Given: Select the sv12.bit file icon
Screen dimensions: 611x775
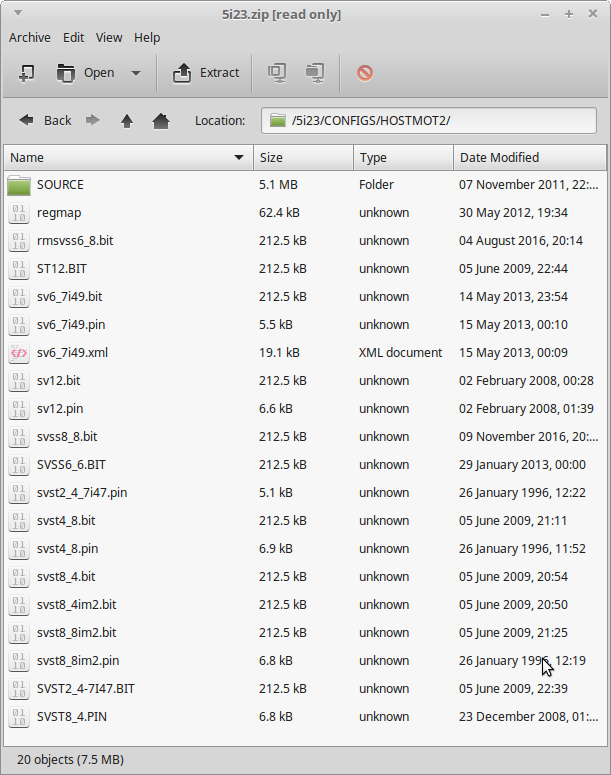Looking at the screenshot, I should pyautogui.click(x=19, y=381).
